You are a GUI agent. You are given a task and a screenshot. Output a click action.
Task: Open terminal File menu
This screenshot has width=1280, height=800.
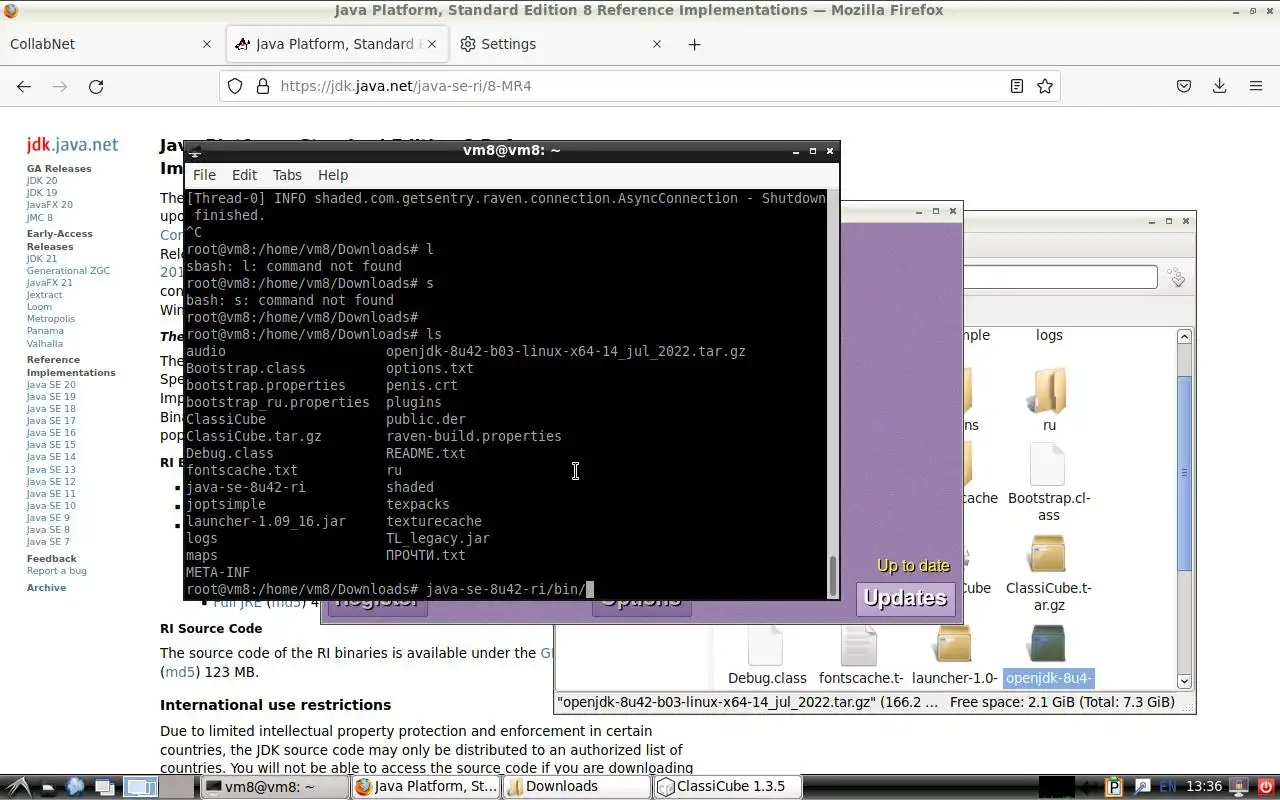(x=204, y=175)
